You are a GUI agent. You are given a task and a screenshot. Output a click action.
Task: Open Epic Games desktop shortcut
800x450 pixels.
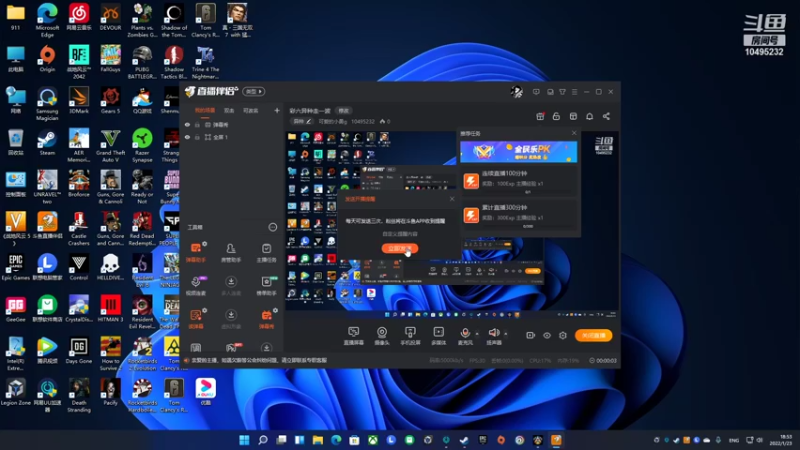[15, 267]
